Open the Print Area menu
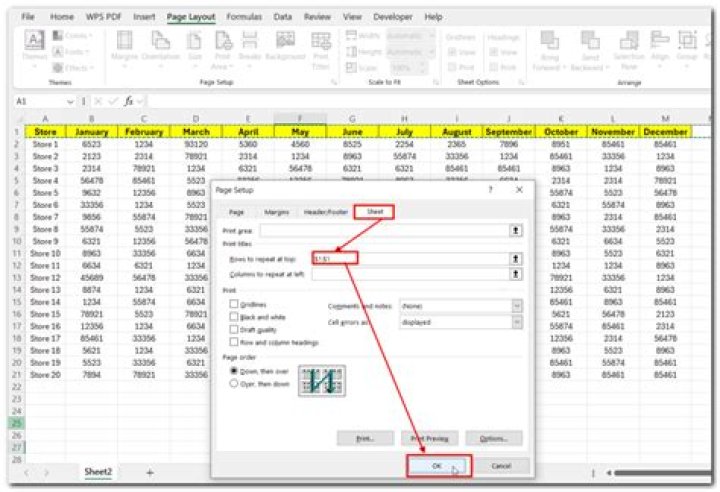 (223, 50)
